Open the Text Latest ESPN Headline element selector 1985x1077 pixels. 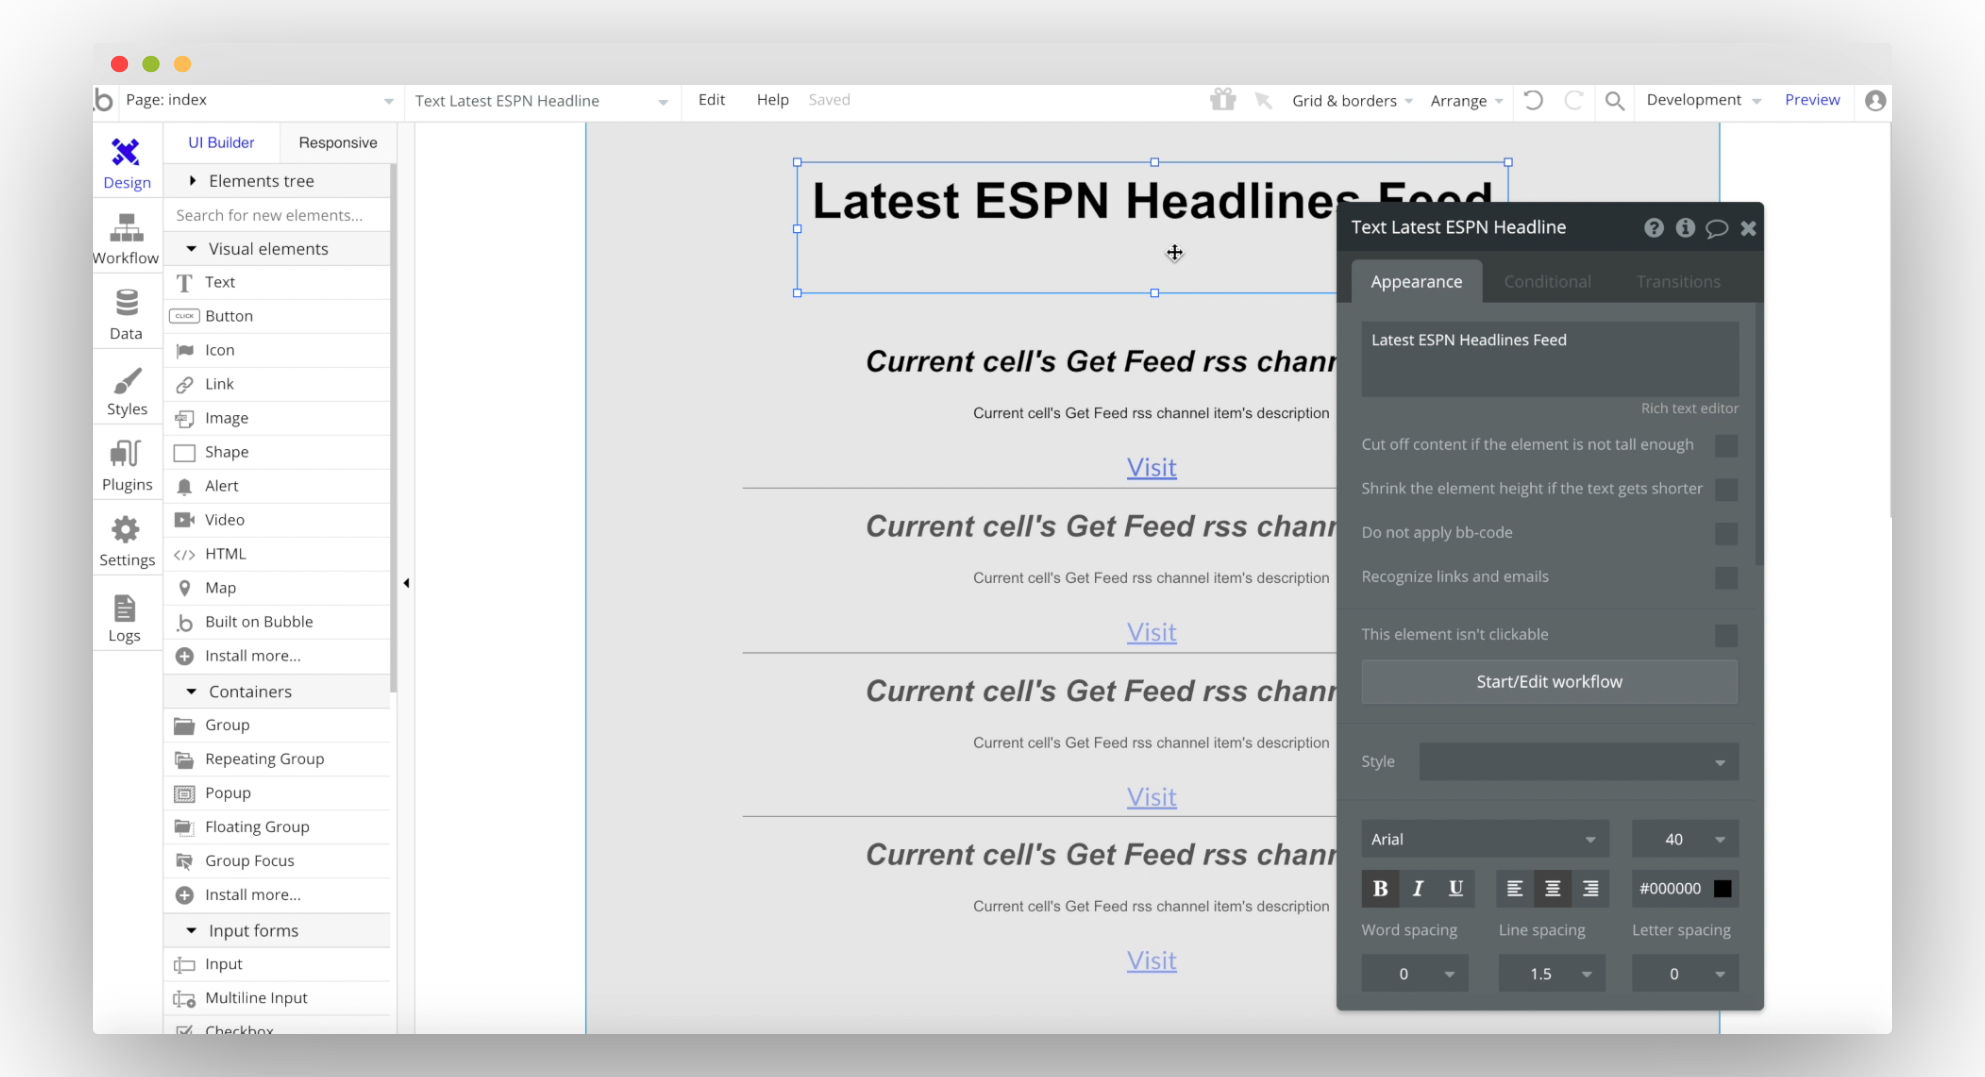coord(541,101)
